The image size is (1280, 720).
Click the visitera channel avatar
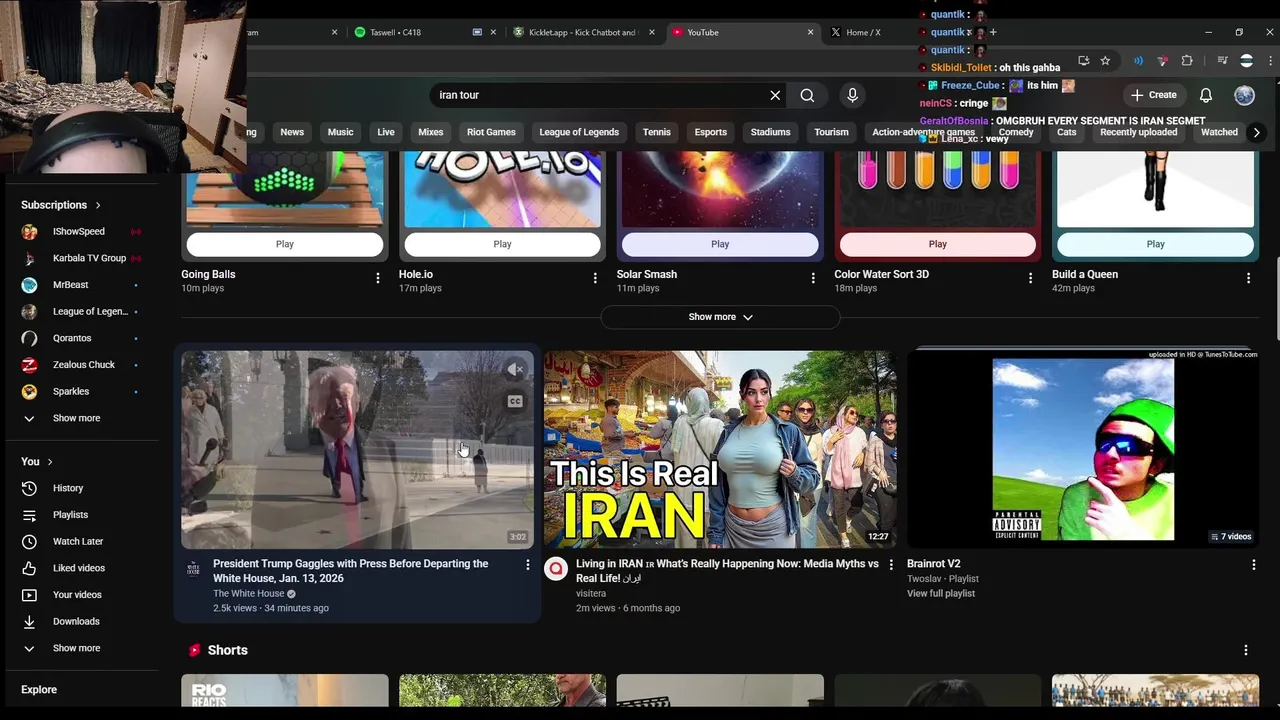[556, 569]
